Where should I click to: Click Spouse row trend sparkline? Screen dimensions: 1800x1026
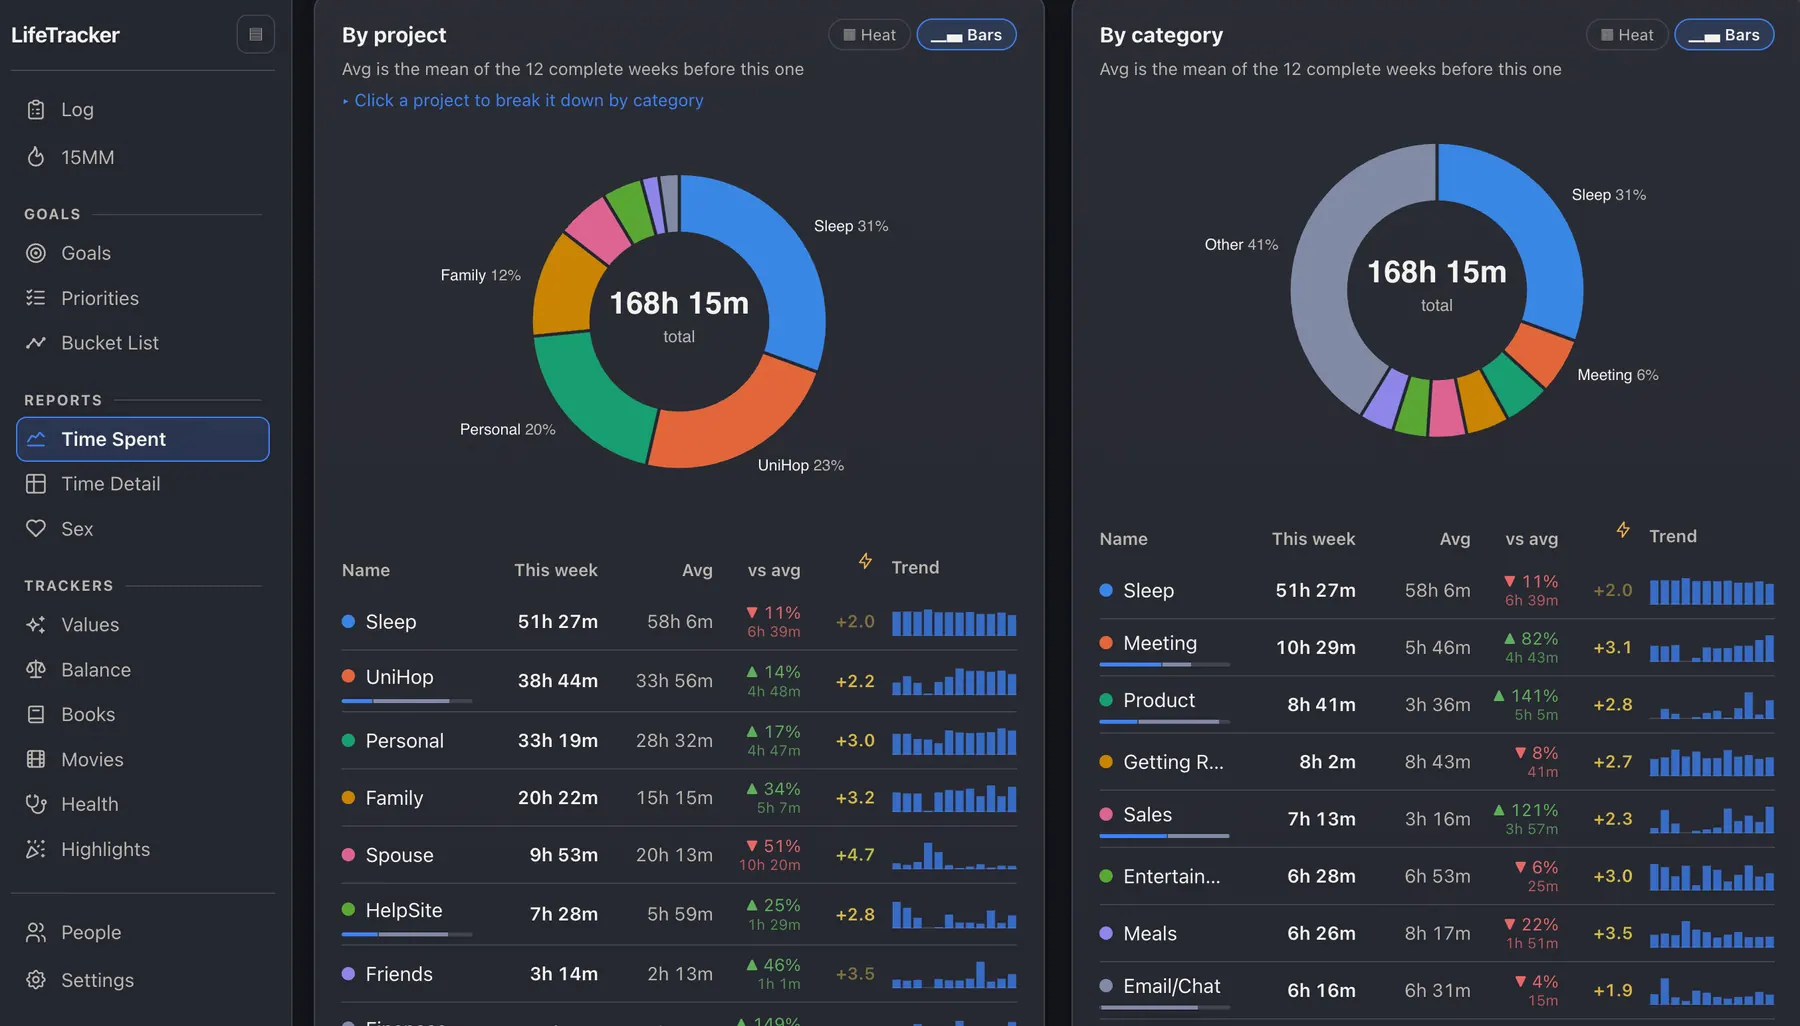click(x=954, y=855)
